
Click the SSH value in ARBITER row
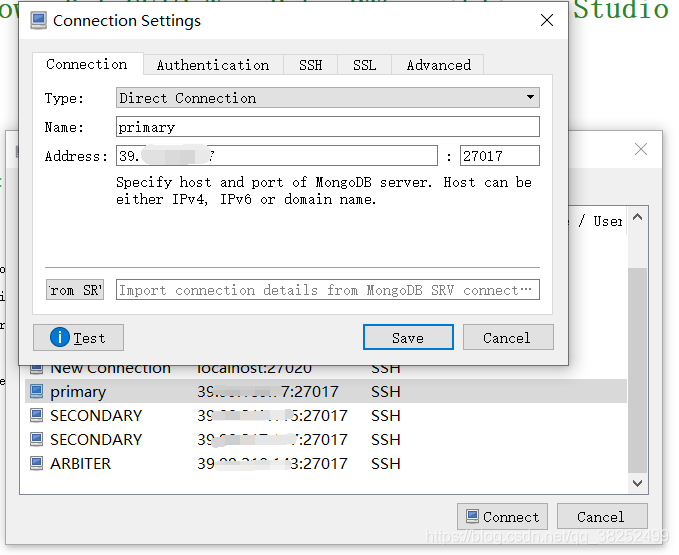click(385, 463)
